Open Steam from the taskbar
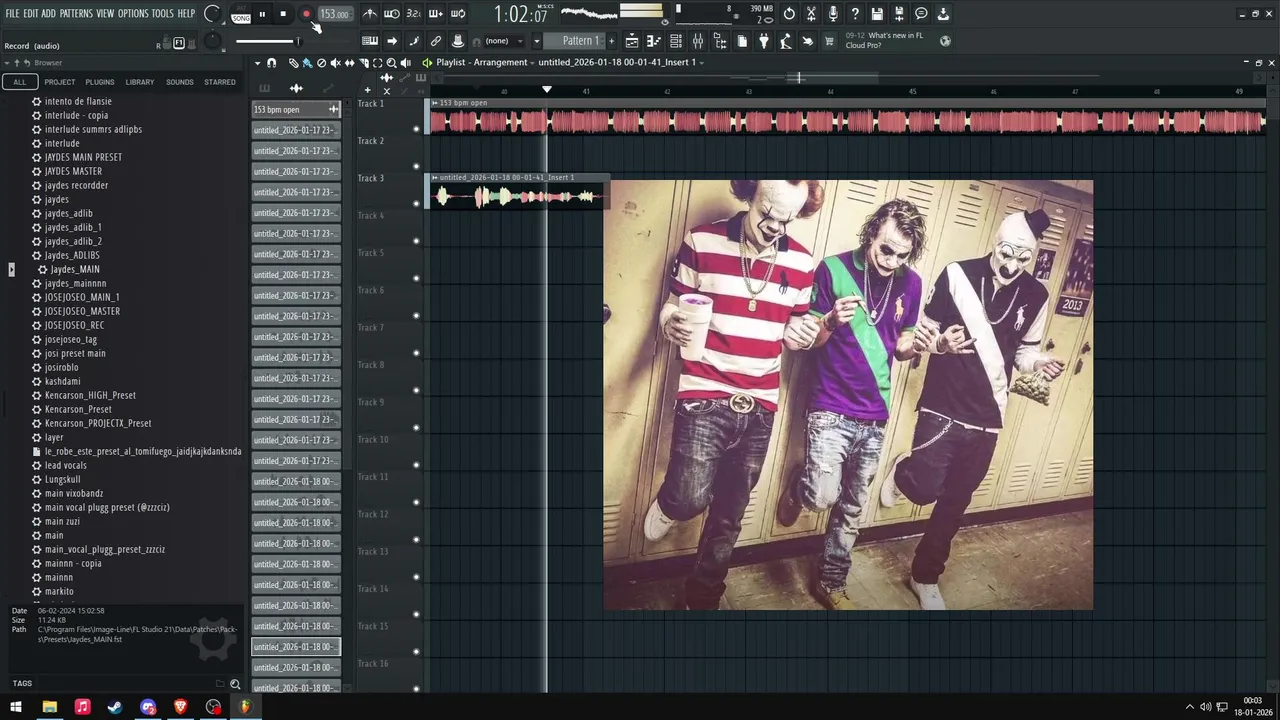This screenshot has width=1280, height=720. (x=115, y=707)
